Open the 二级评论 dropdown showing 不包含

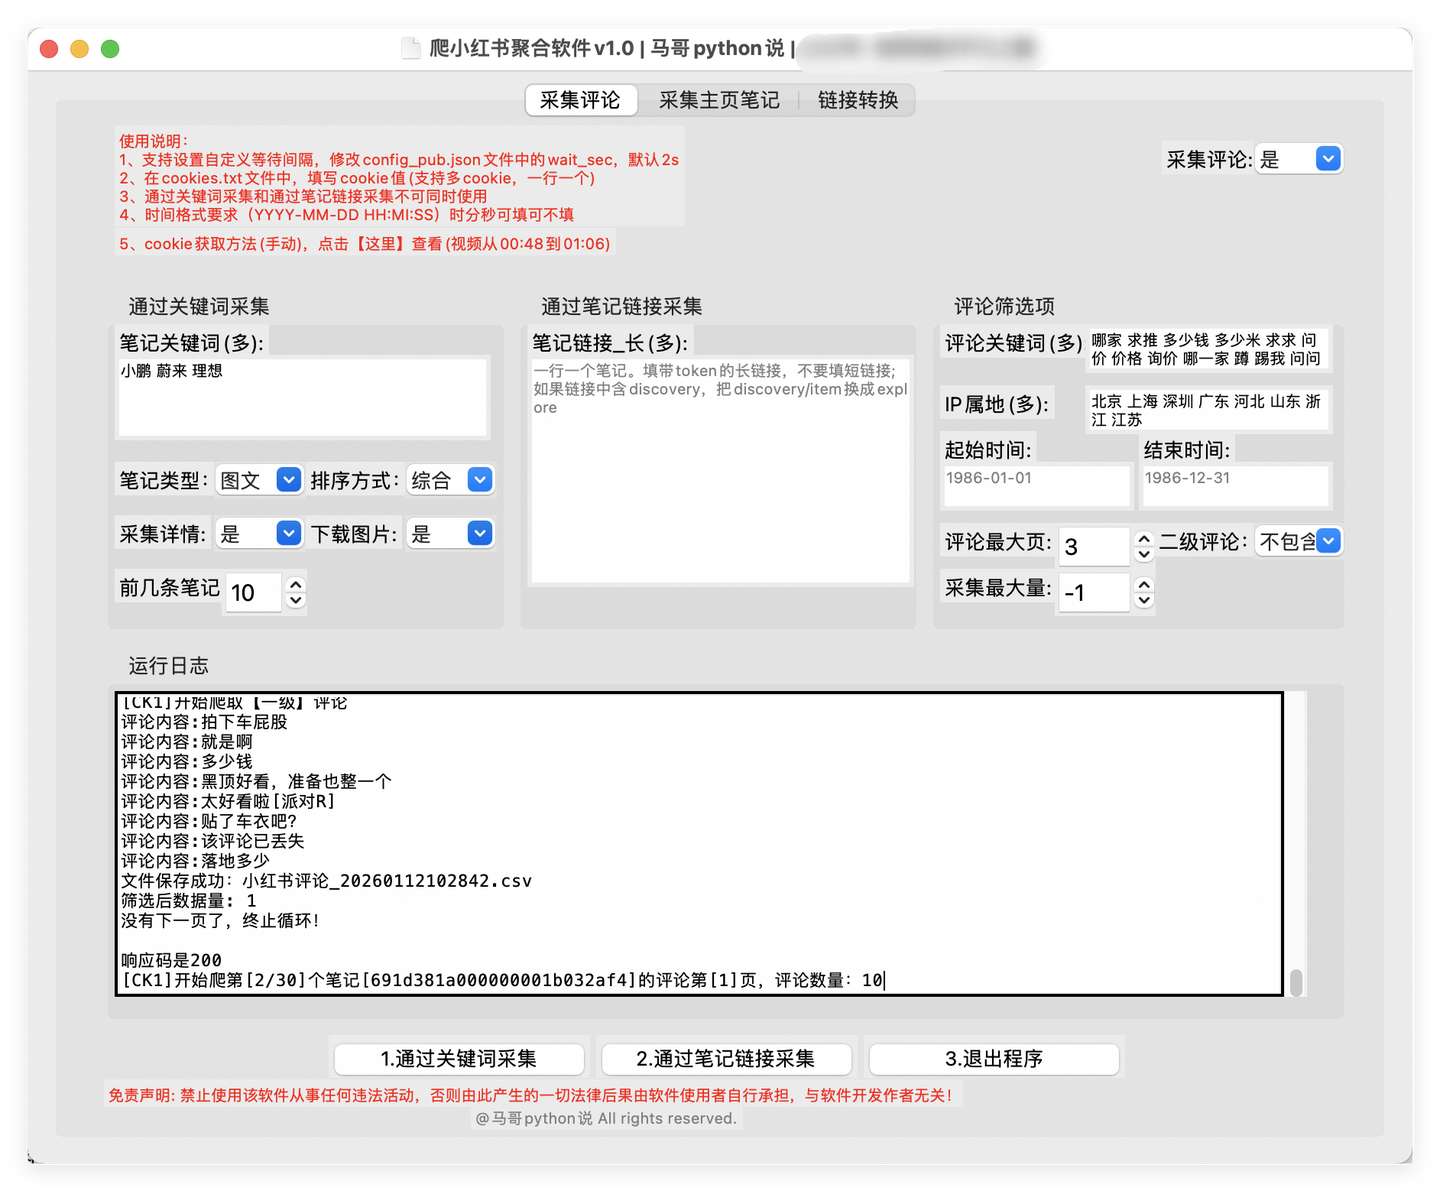point(1328,540)
